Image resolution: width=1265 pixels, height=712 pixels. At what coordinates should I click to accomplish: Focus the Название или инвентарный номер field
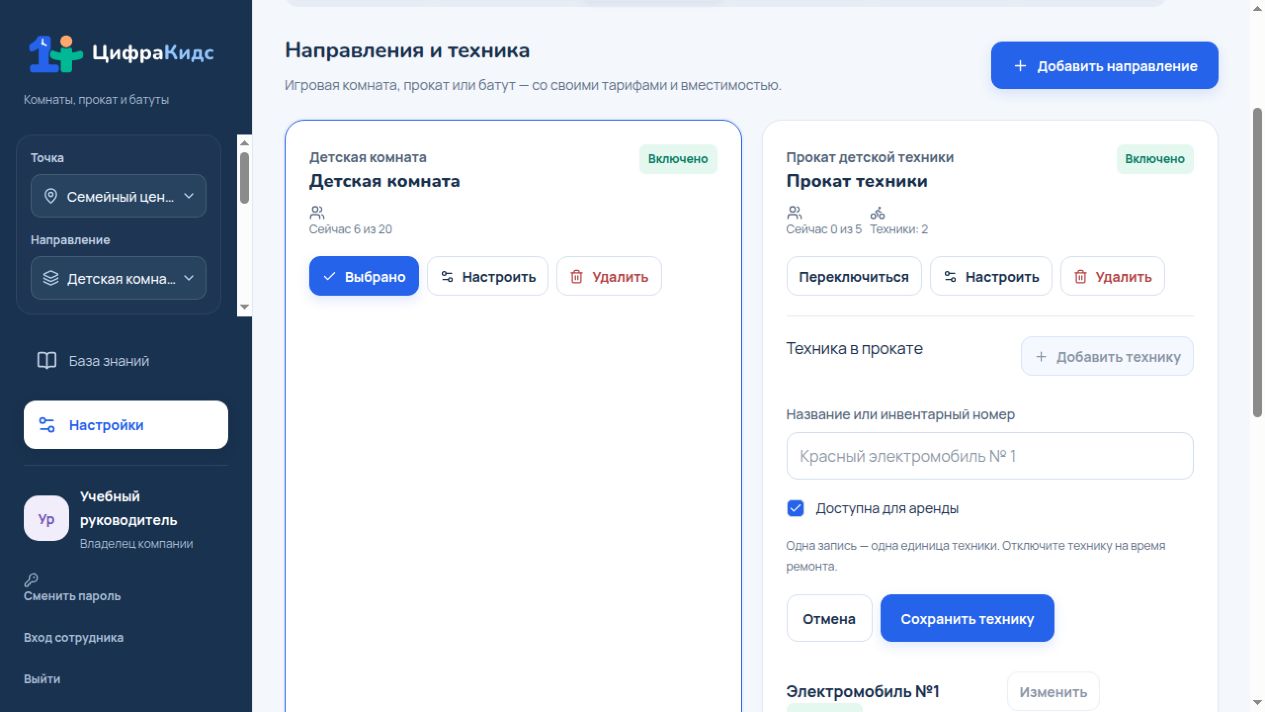[990, 456]
